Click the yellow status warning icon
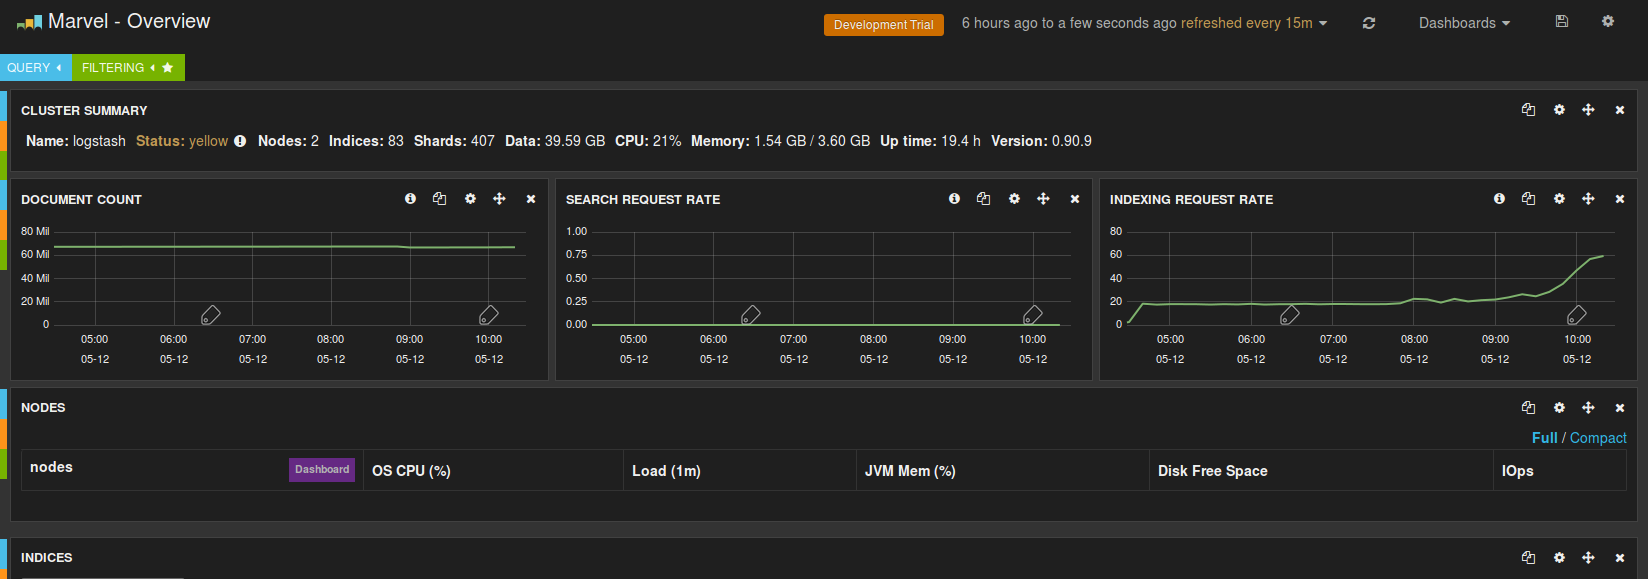1648x579 pixels. [240, 141]
